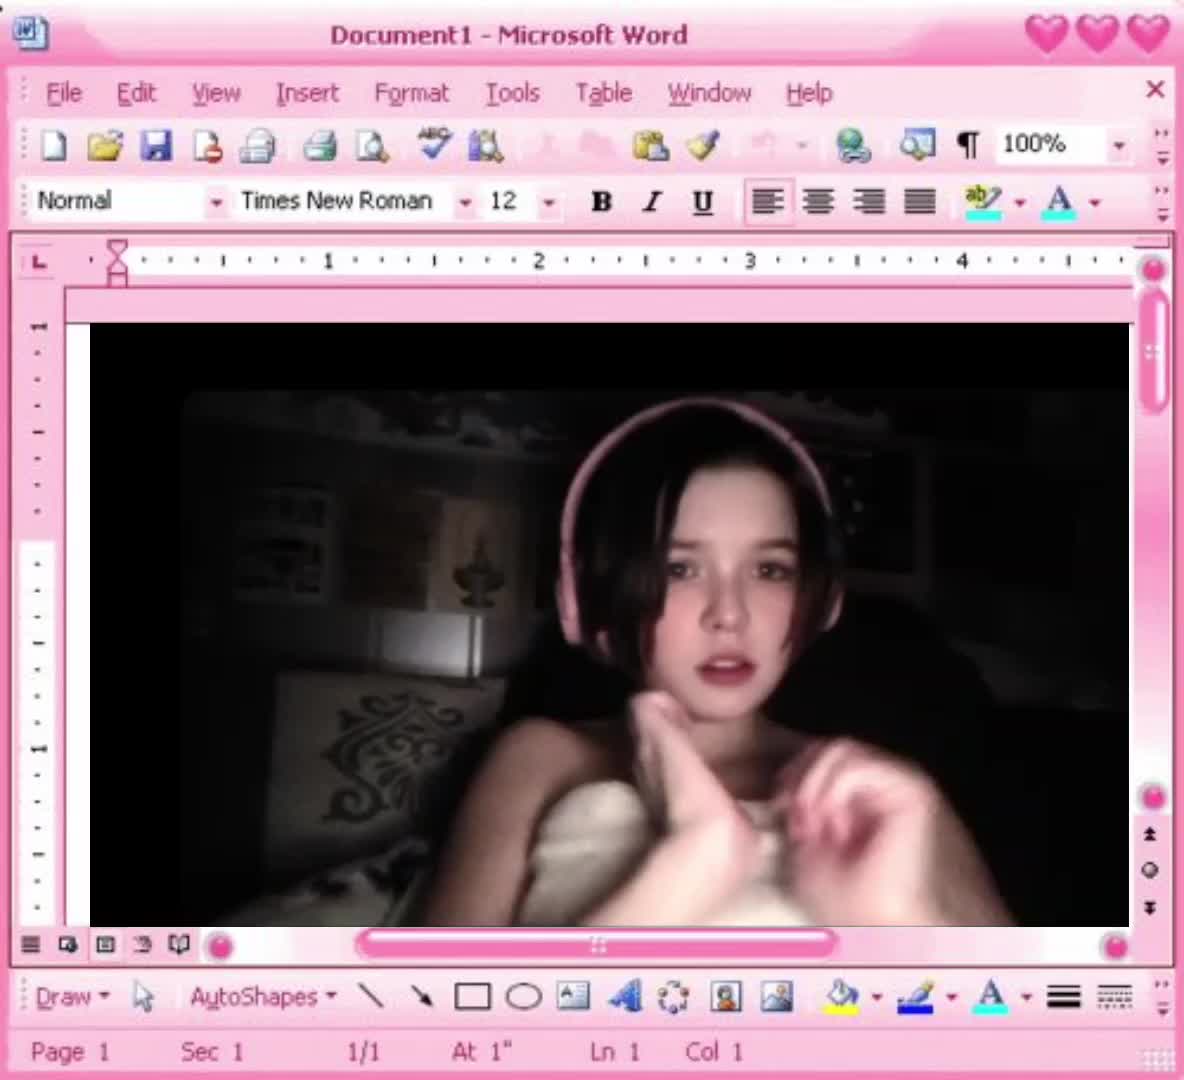The width and height of the screenshot is (1184, 1080).
Task: Close the document with the menu bar X
Action: pyautogui.click(x=1155, y=90)
